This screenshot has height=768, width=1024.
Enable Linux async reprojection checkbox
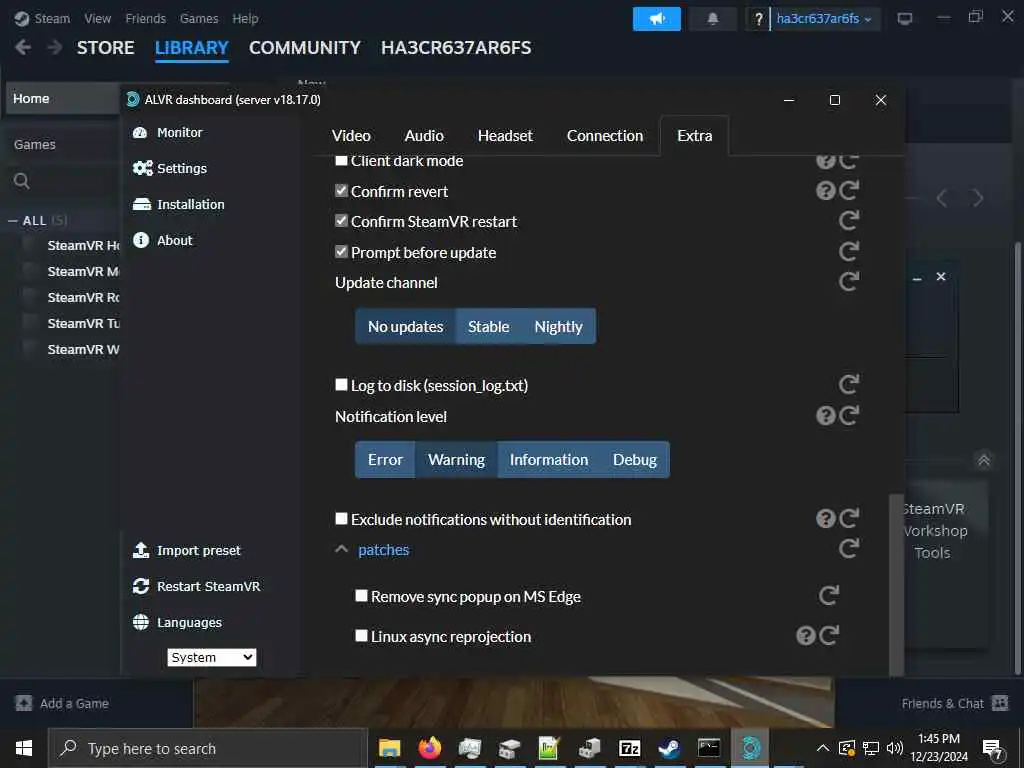[x=361, y=635]
